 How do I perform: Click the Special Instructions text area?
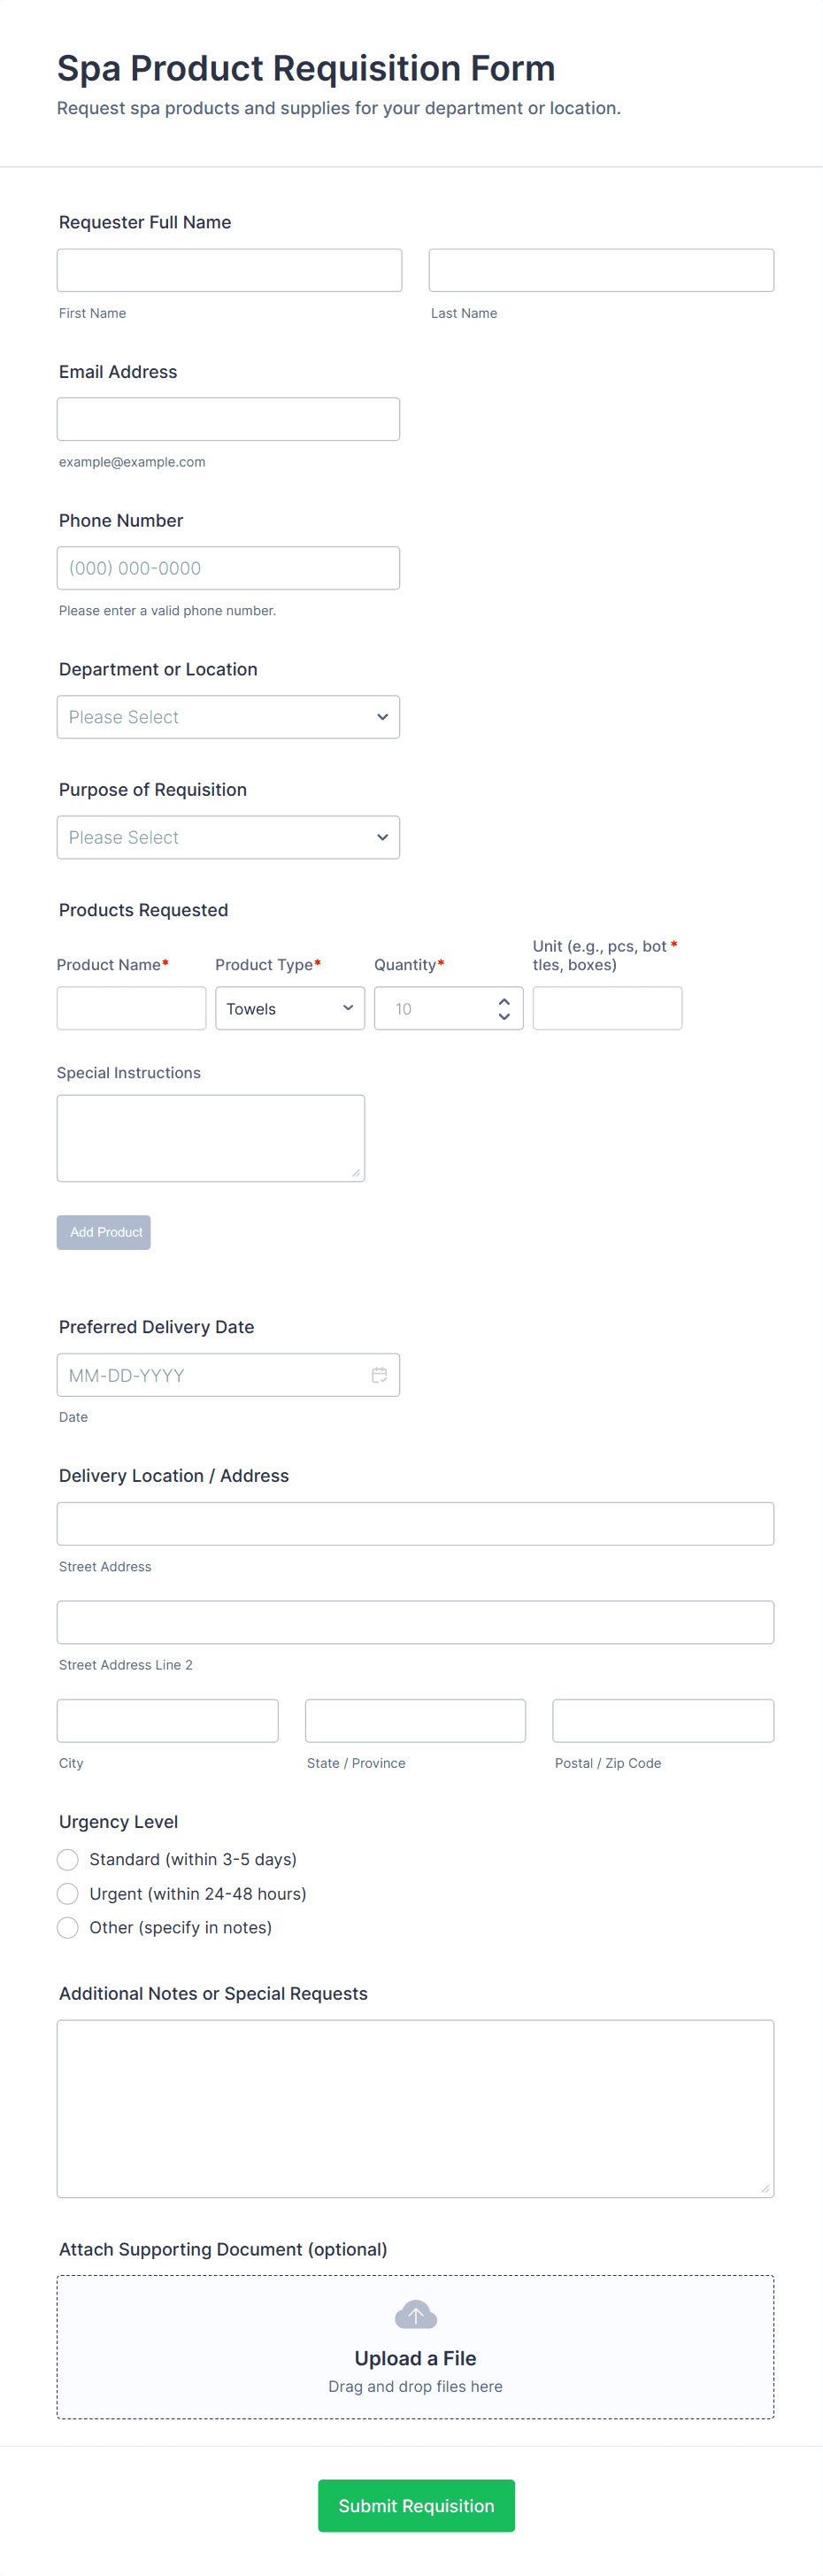tap(210, 1138)
